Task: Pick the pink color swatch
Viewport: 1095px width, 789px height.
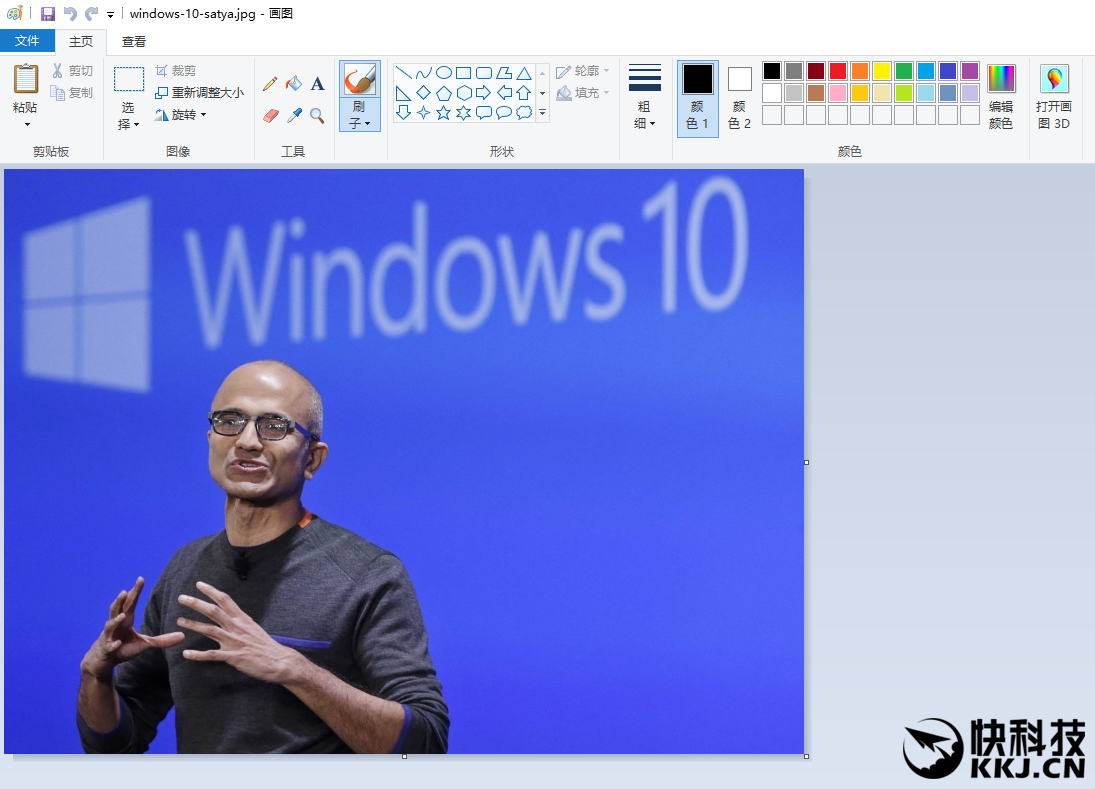Action: click(x=838, y=93)
